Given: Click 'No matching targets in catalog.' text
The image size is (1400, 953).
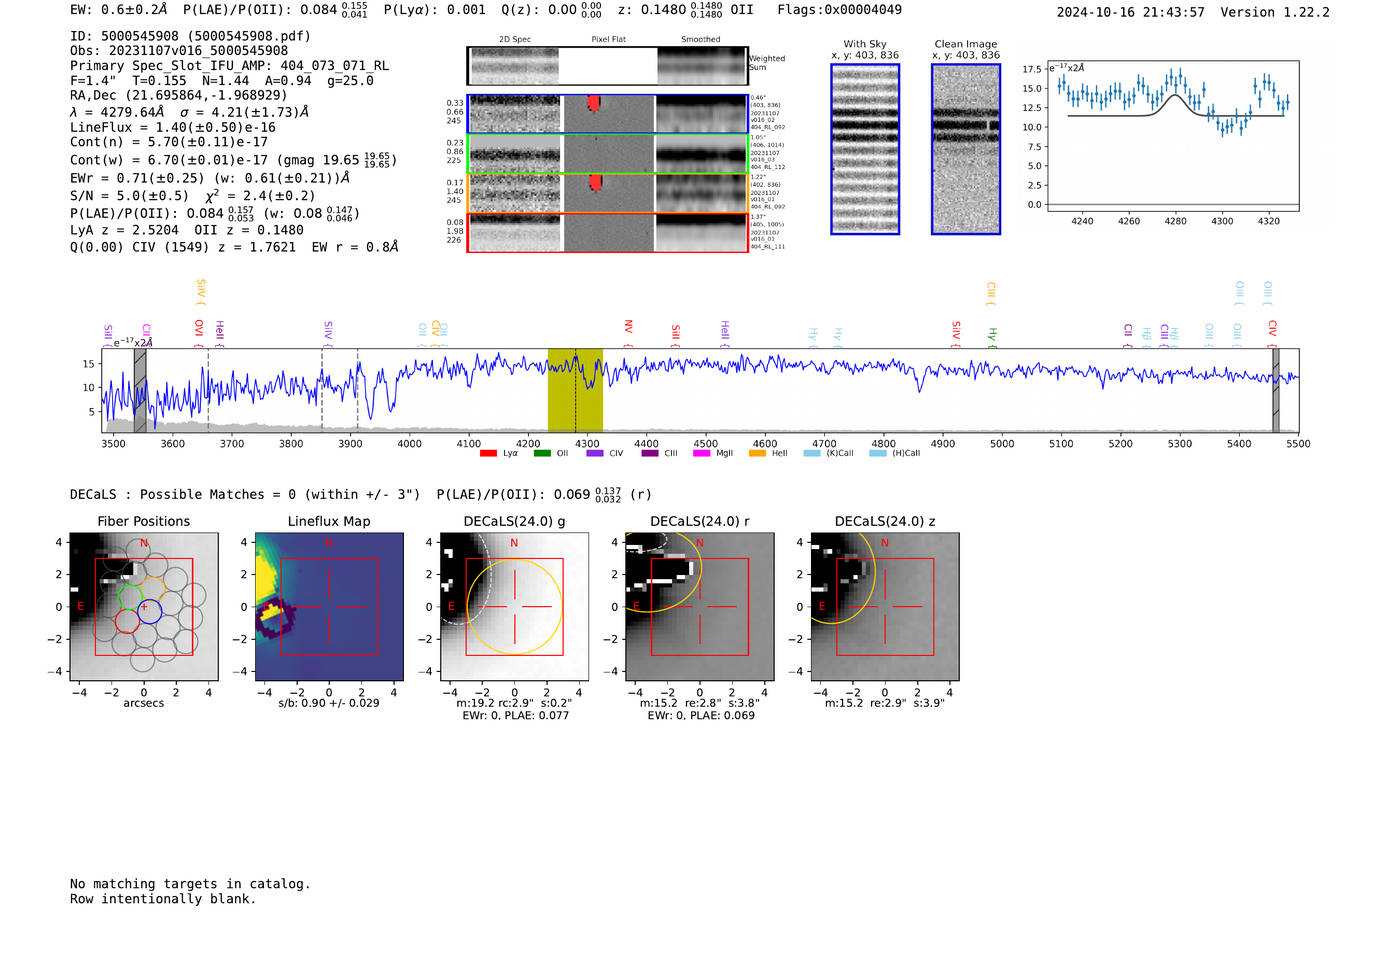Looking at the screenshot, I should click(x=190, y=884).
